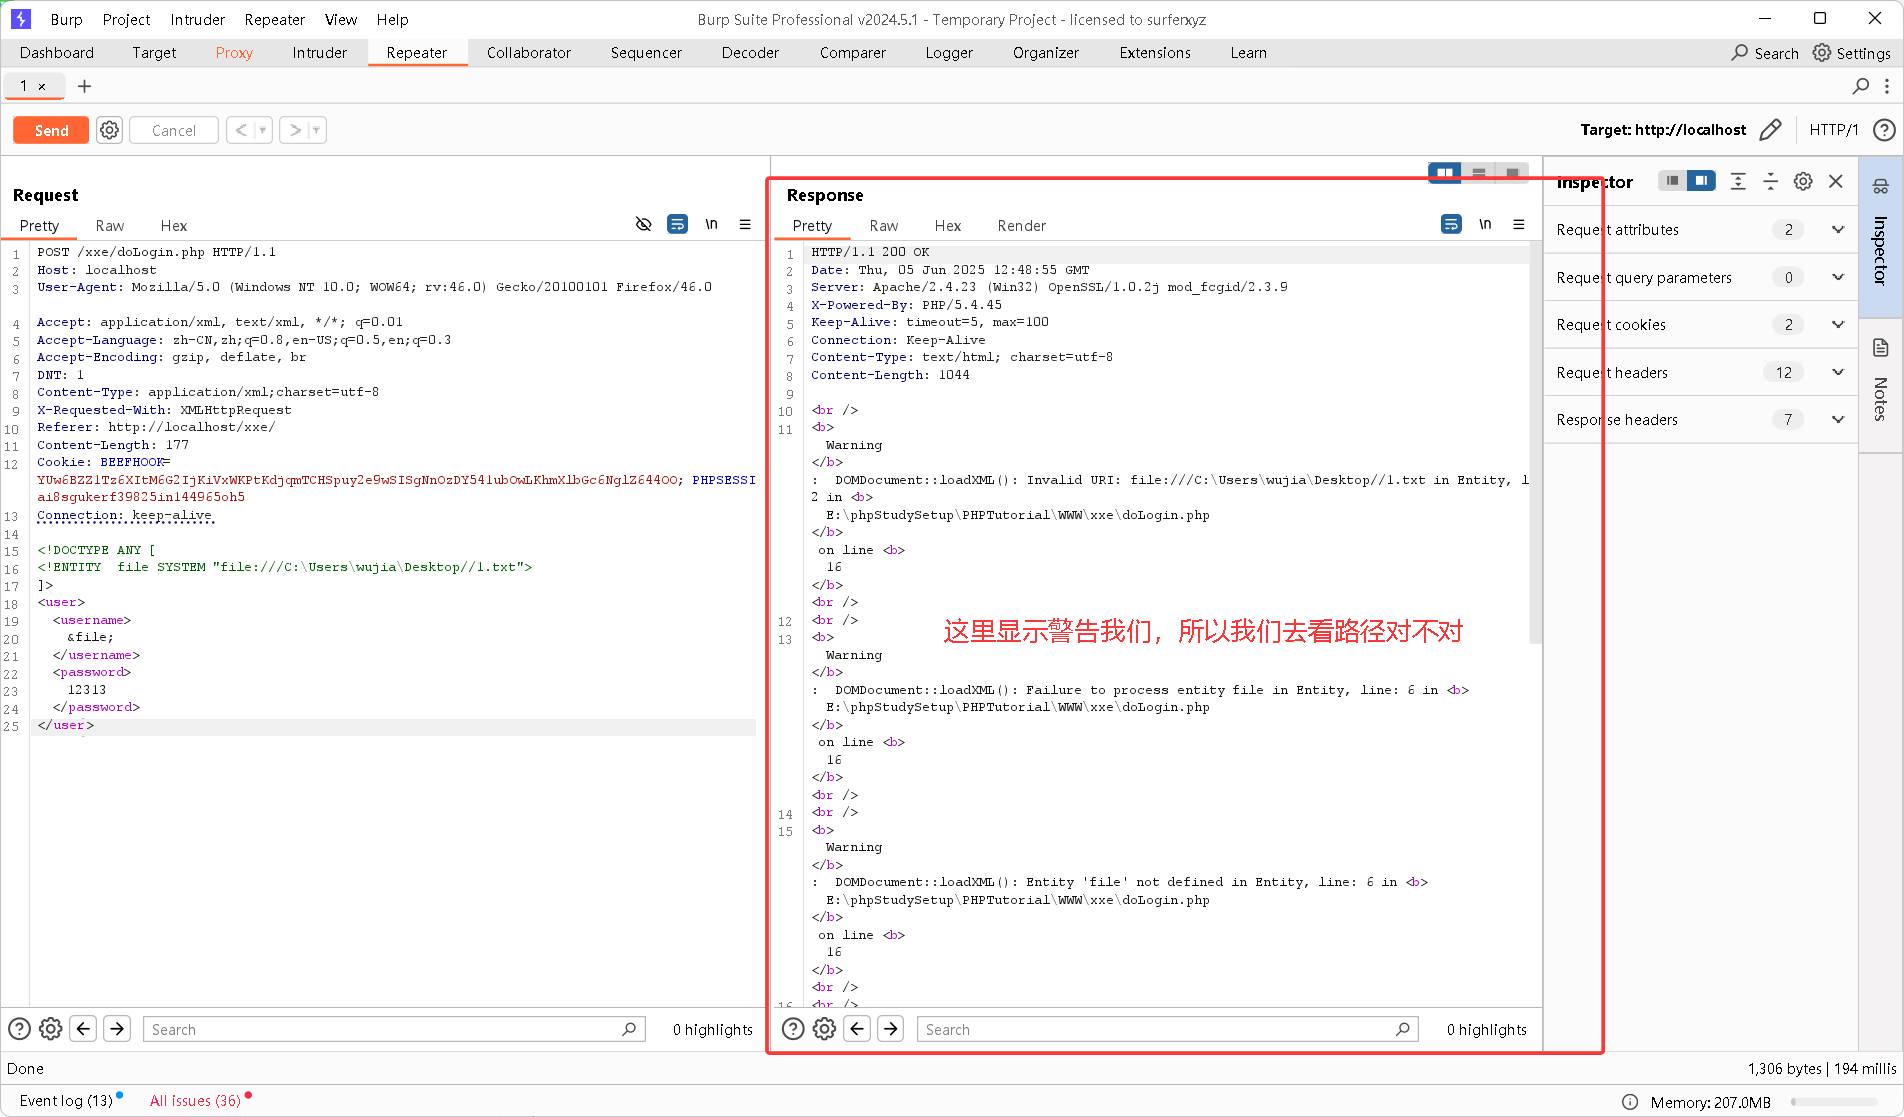Open Request search help icon
1904x1117 pixels.
click(x=19, y=1028)
